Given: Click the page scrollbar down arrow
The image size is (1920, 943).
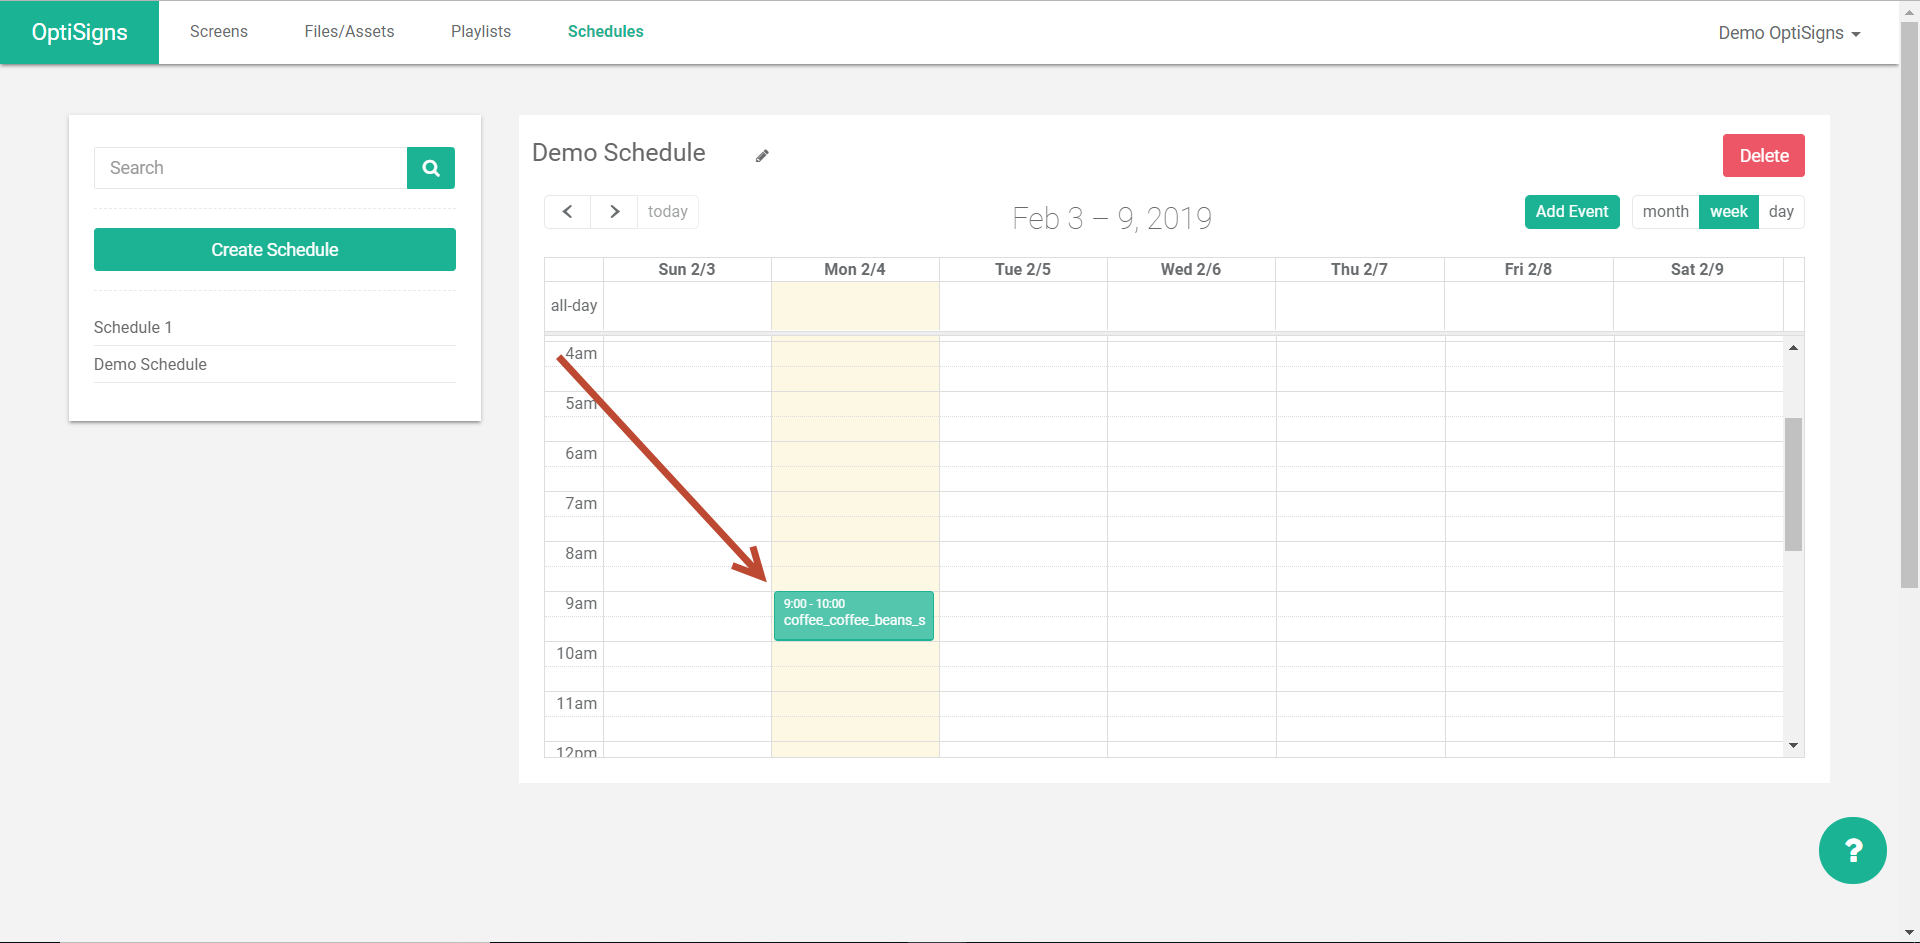Looking at the screenshot, I should click(x=1909, y=934).
